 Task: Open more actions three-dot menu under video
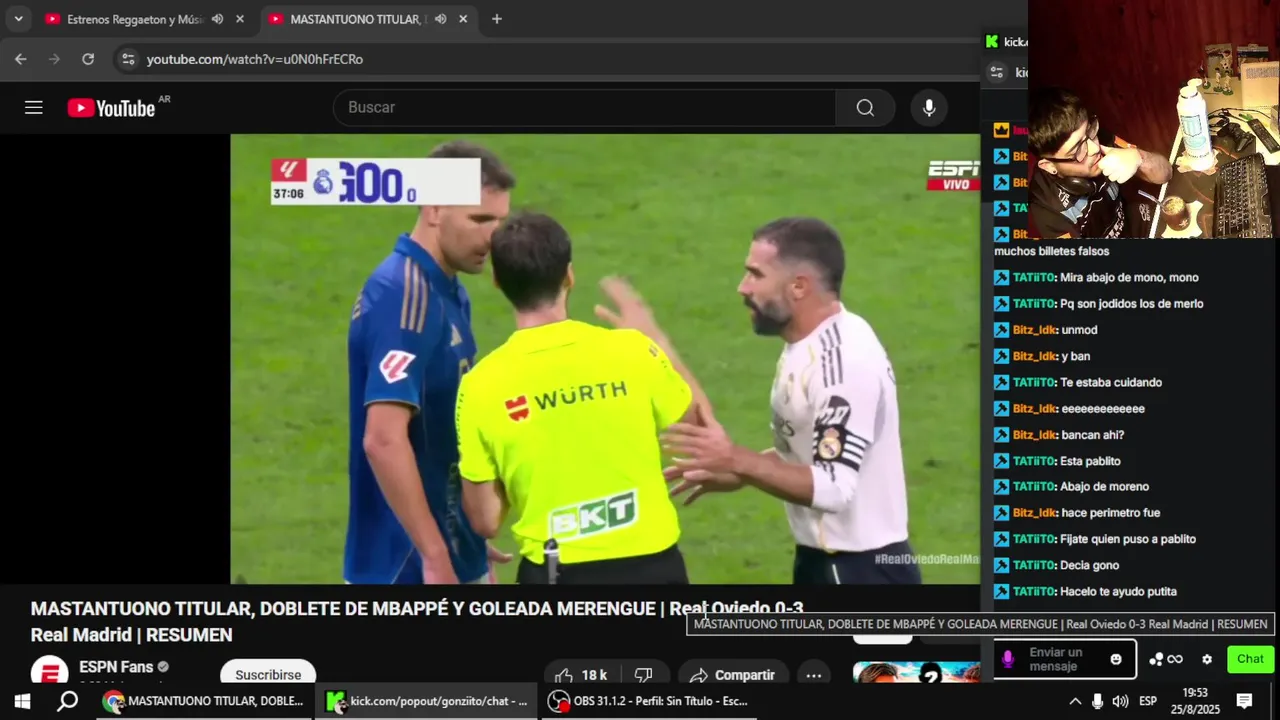[814, 674]
